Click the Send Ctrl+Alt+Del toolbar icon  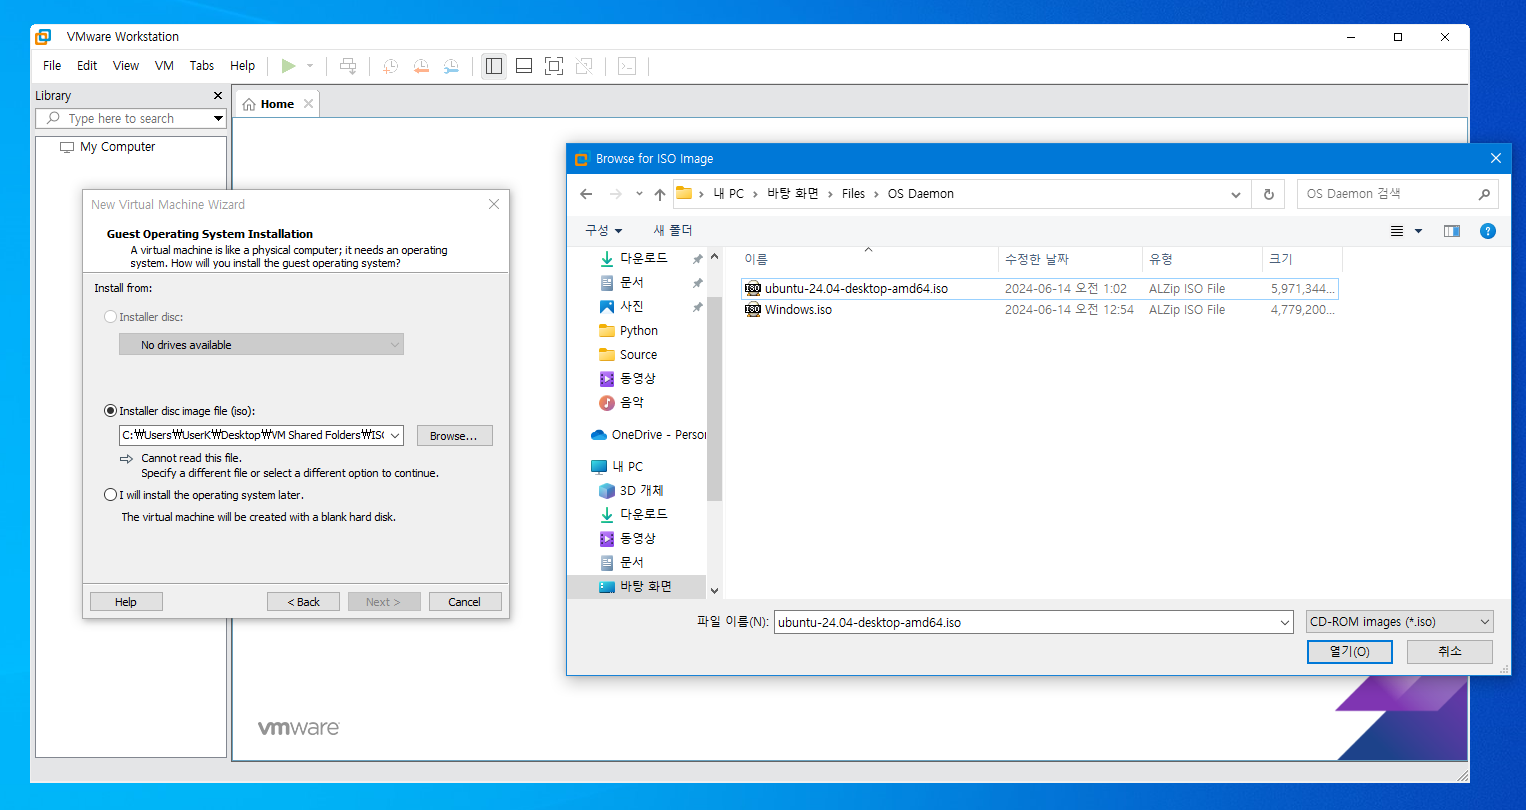point(348,66)
